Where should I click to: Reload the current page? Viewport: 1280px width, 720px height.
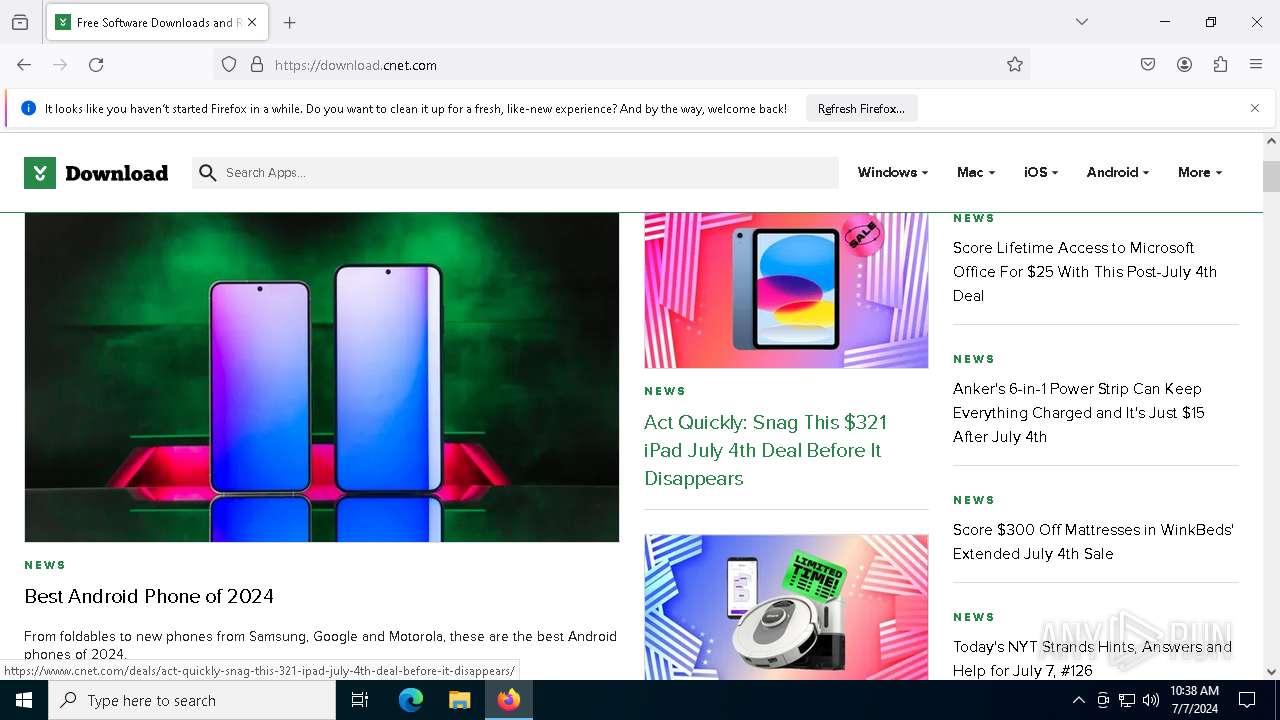tap(96, 65)
